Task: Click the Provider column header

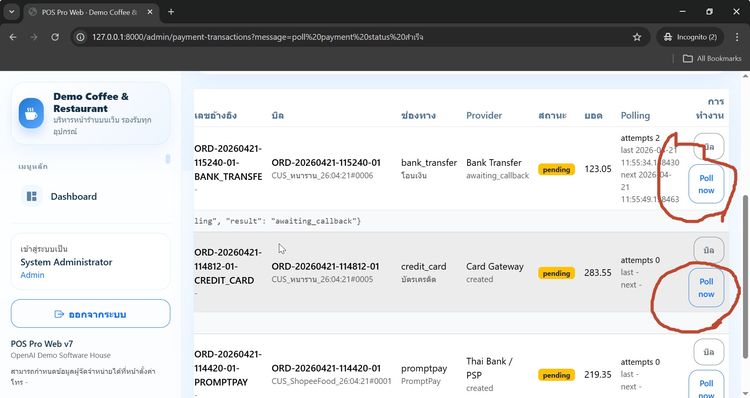Action: pos(484,115)
